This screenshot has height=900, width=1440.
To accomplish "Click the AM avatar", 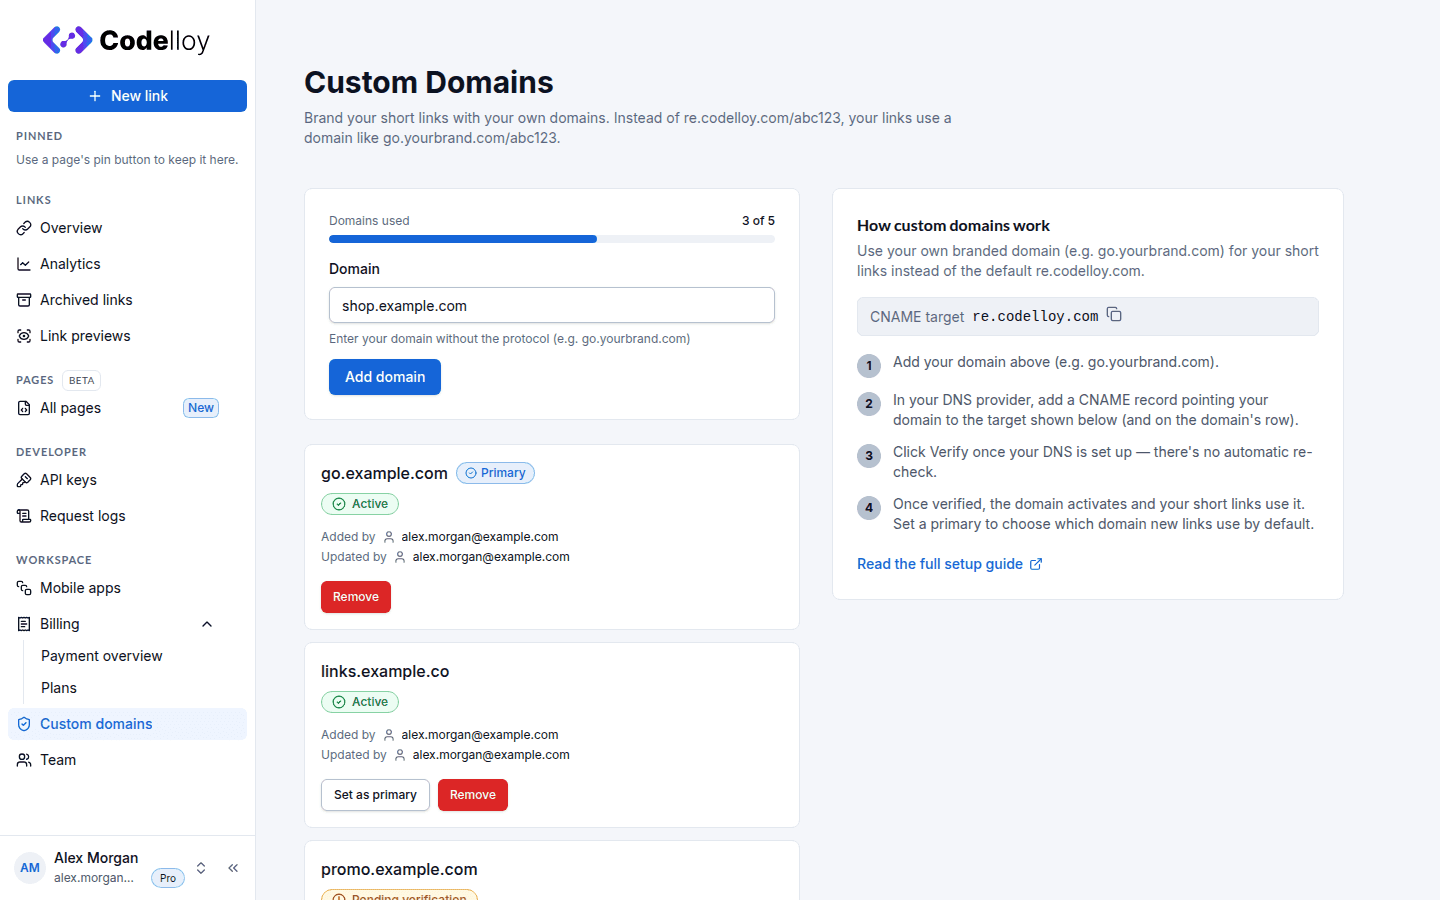I will point(30,868).
